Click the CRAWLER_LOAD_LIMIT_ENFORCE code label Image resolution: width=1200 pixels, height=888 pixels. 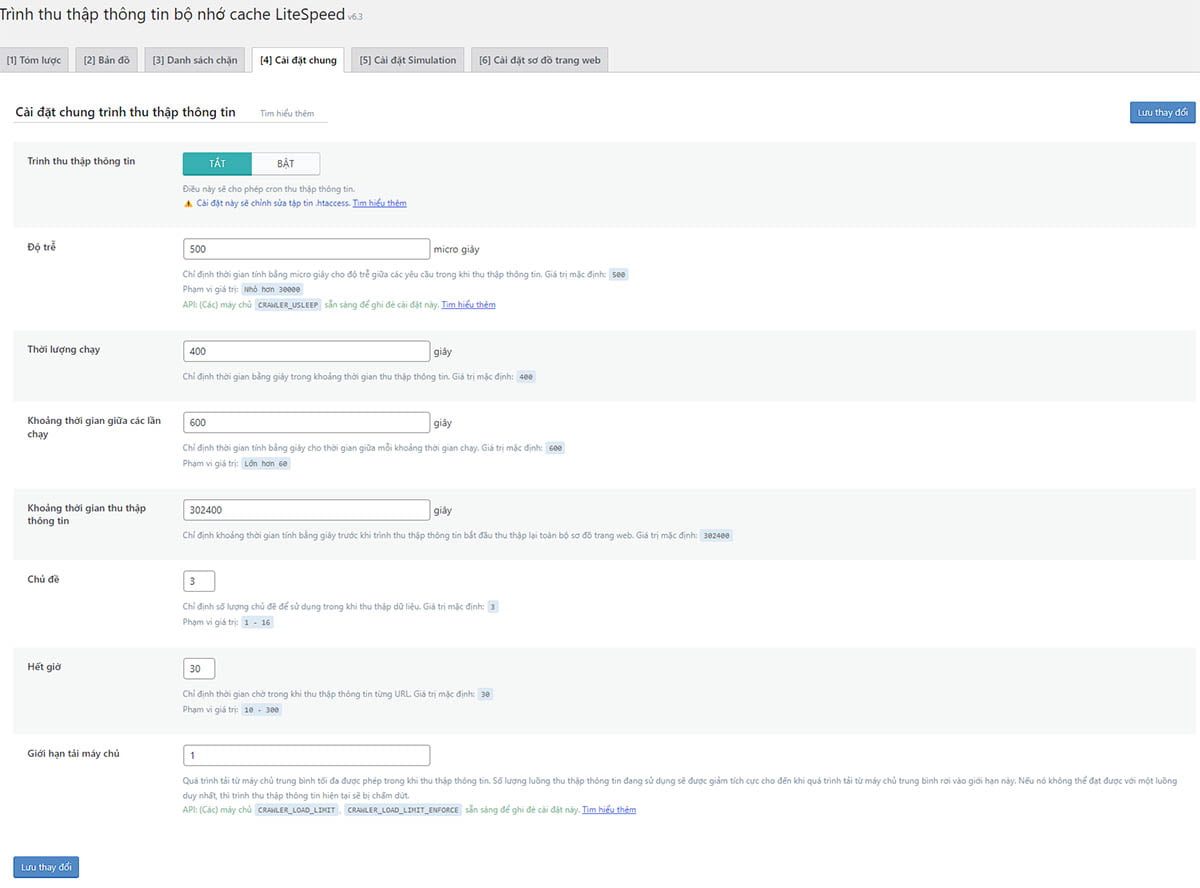click(403, 810)
